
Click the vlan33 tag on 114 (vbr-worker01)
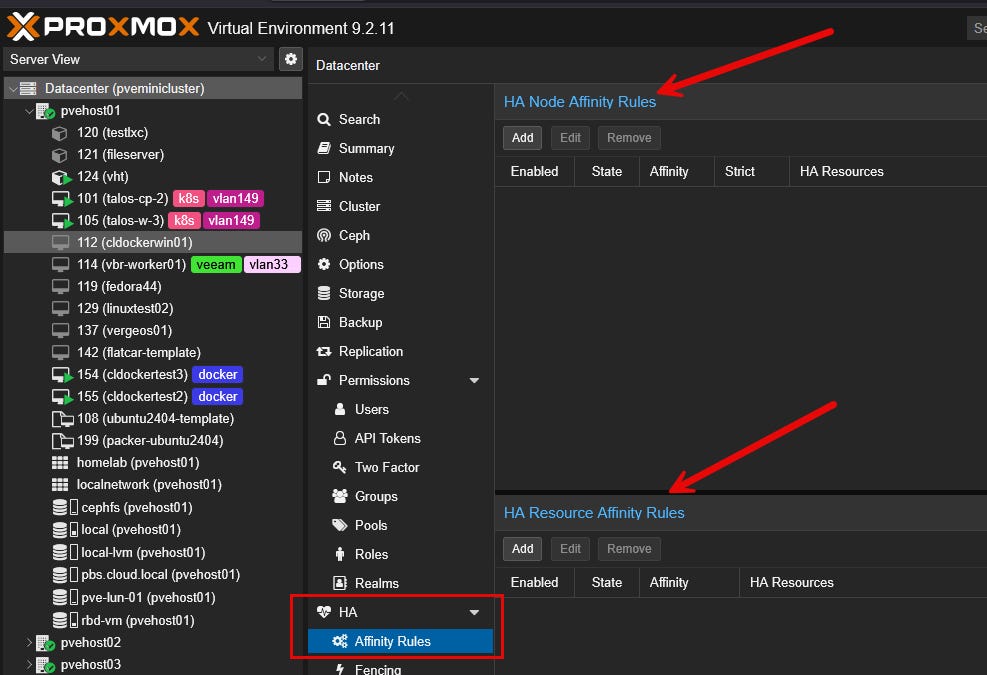(x=272, y=264)
